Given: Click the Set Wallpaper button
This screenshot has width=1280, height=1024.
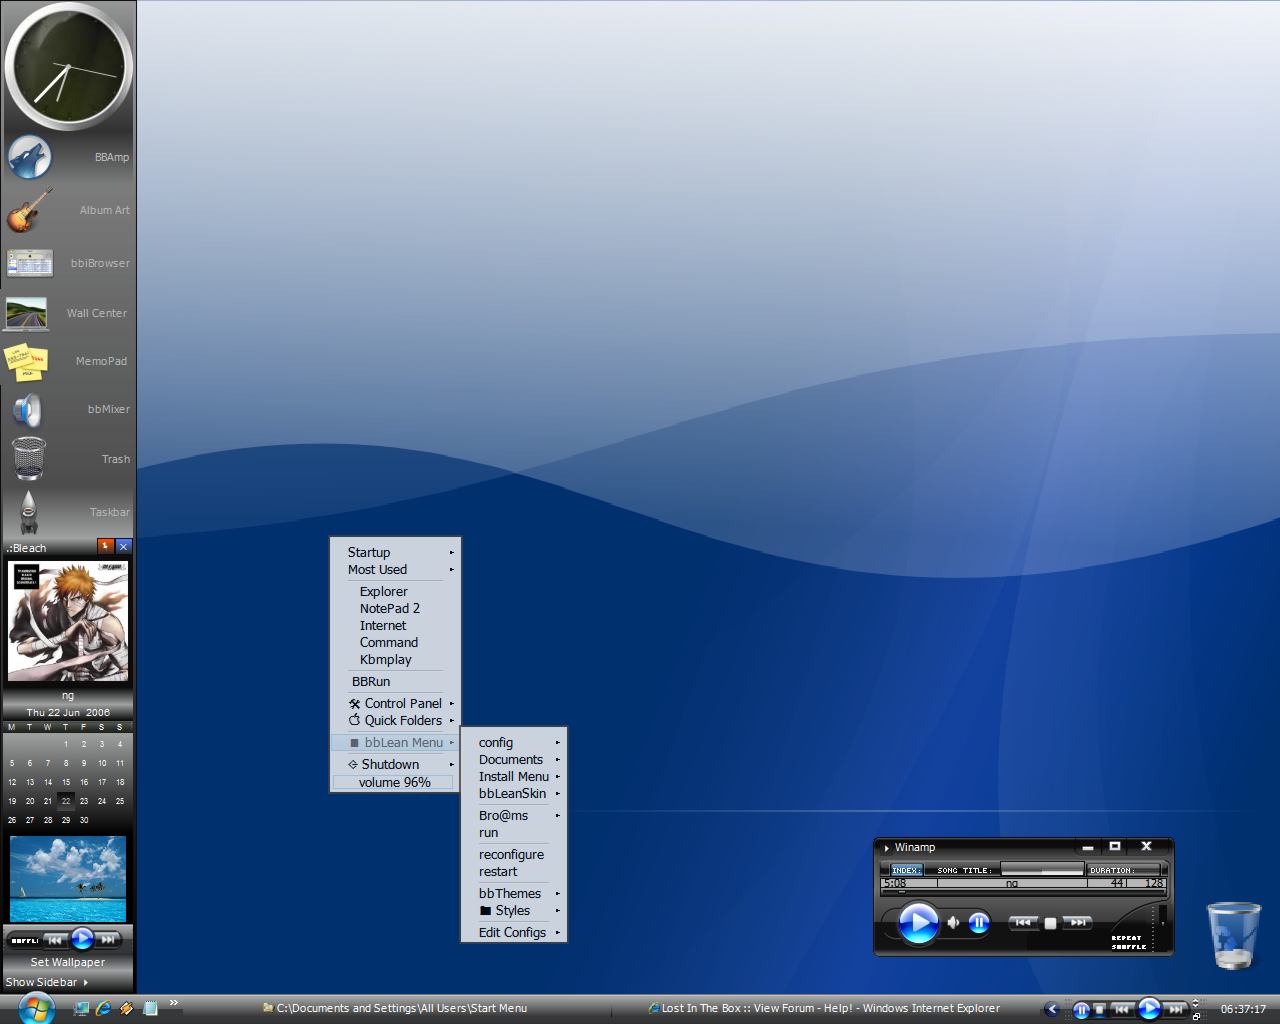Looking at the screenshot, I should click(x=68, y=962).
